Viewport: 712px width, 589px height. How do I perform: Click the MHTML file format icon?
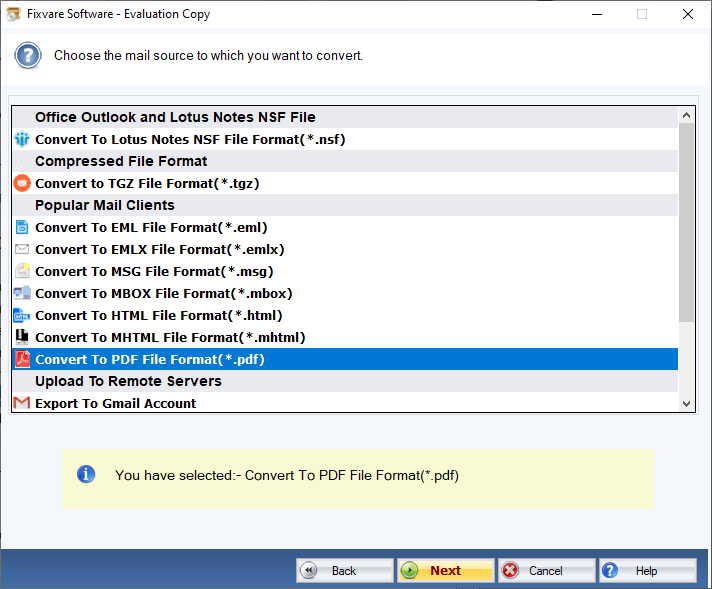pos(22,337)
